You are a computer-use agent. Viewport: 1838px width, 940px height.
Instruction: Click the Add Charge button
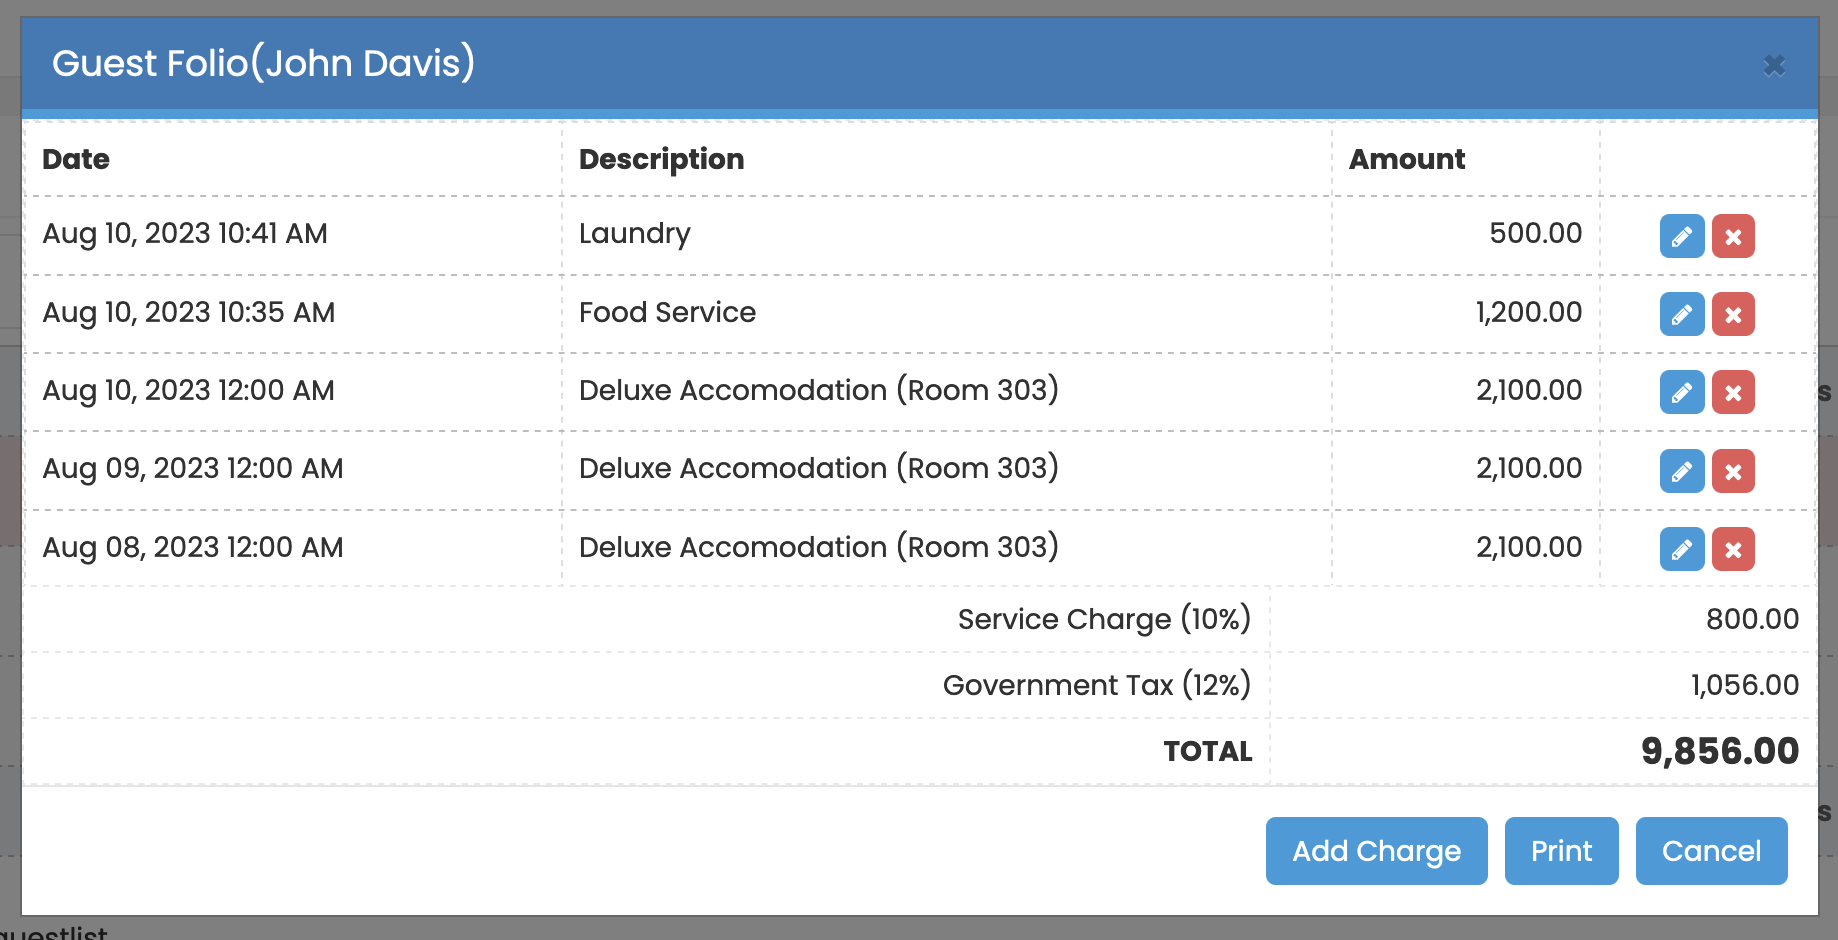pyautogui.click(x=1376, y=851)
